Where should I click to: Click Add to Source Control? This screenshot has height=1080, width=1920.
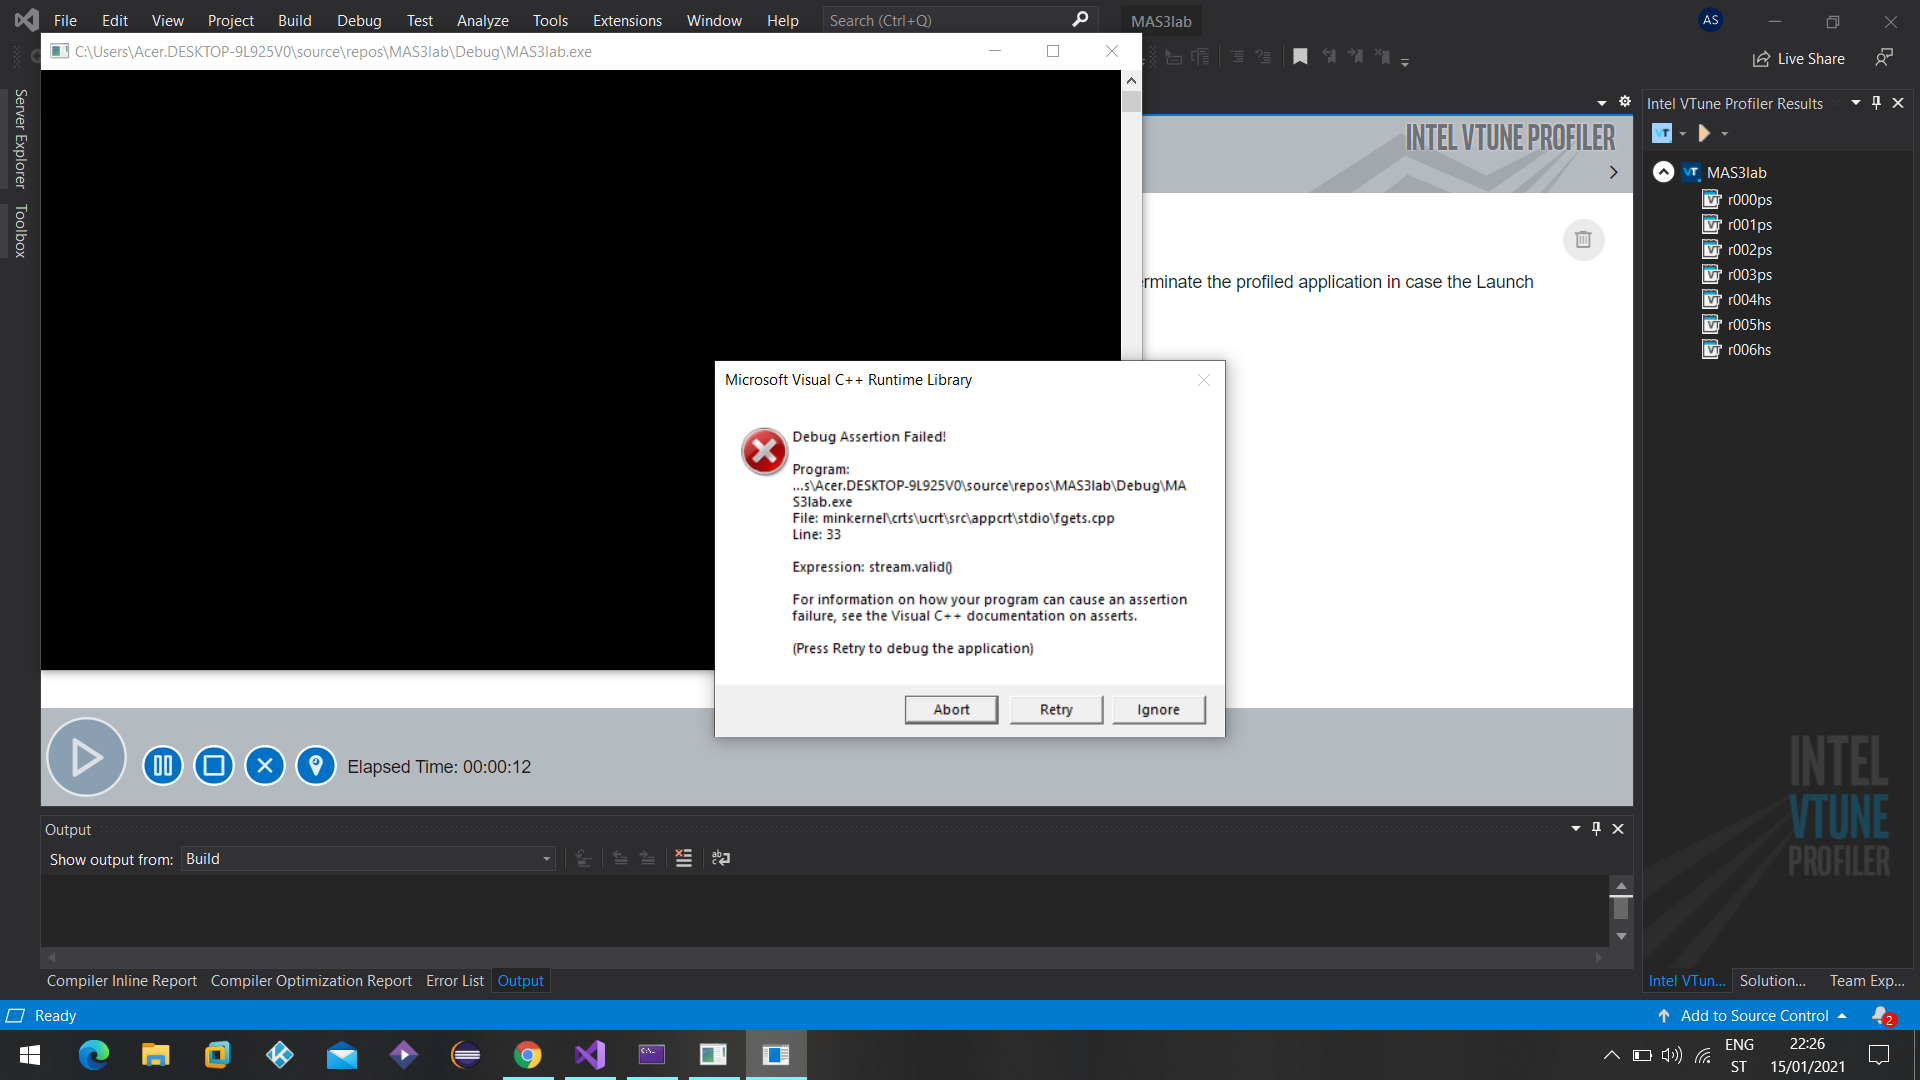(1753, 1016)
